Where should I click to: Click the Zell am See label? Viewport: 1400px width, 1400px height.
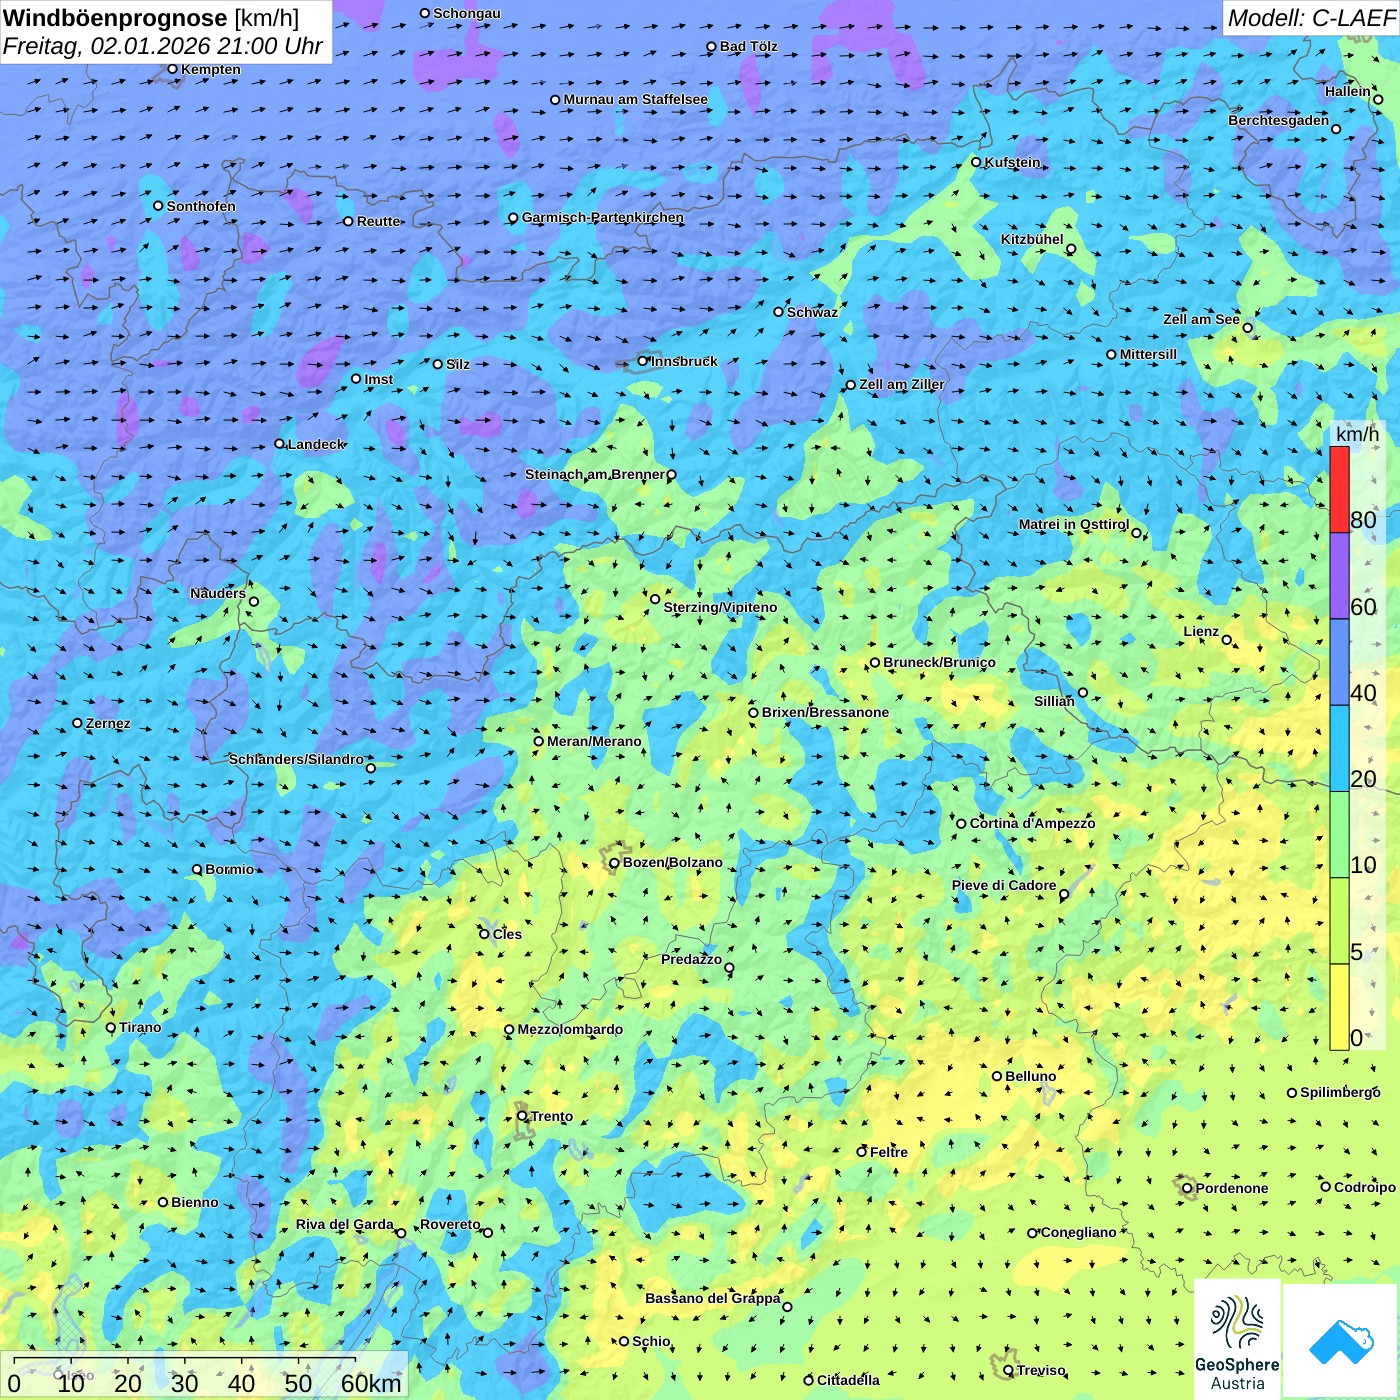(1201, 319)
